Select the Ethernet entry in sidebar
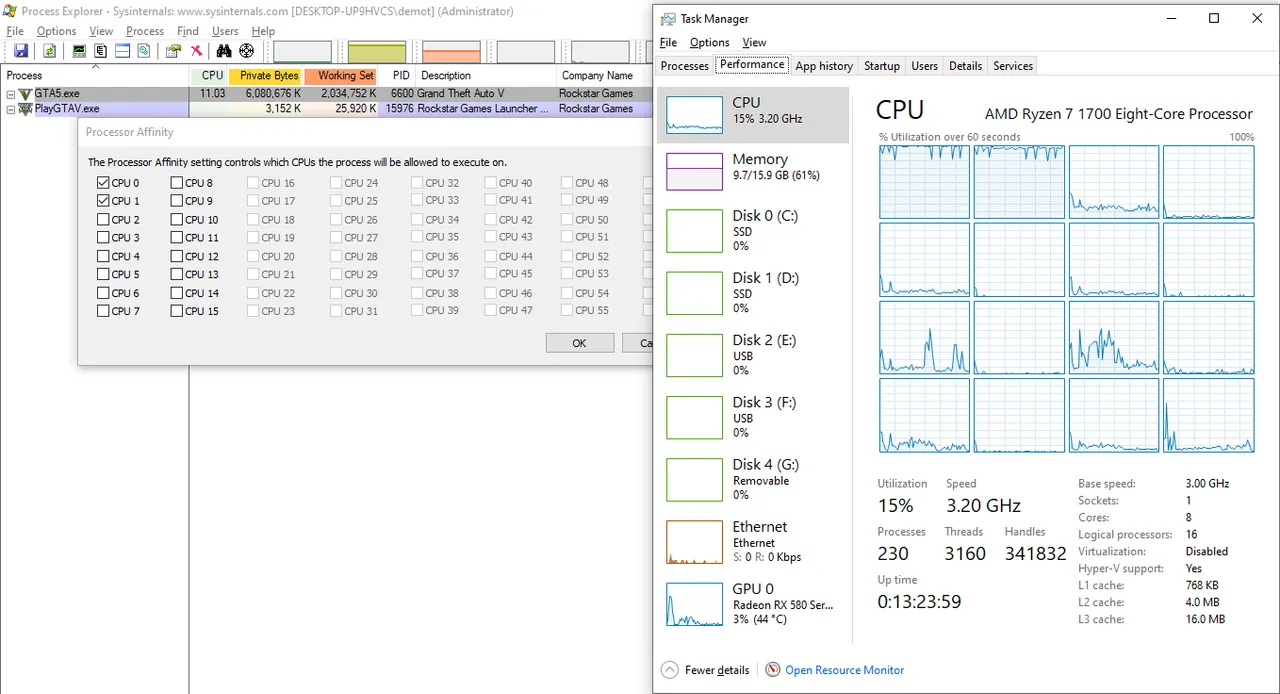Viewport: 1280px width, 694px height. pyautogui.click(x=752, y=541)
